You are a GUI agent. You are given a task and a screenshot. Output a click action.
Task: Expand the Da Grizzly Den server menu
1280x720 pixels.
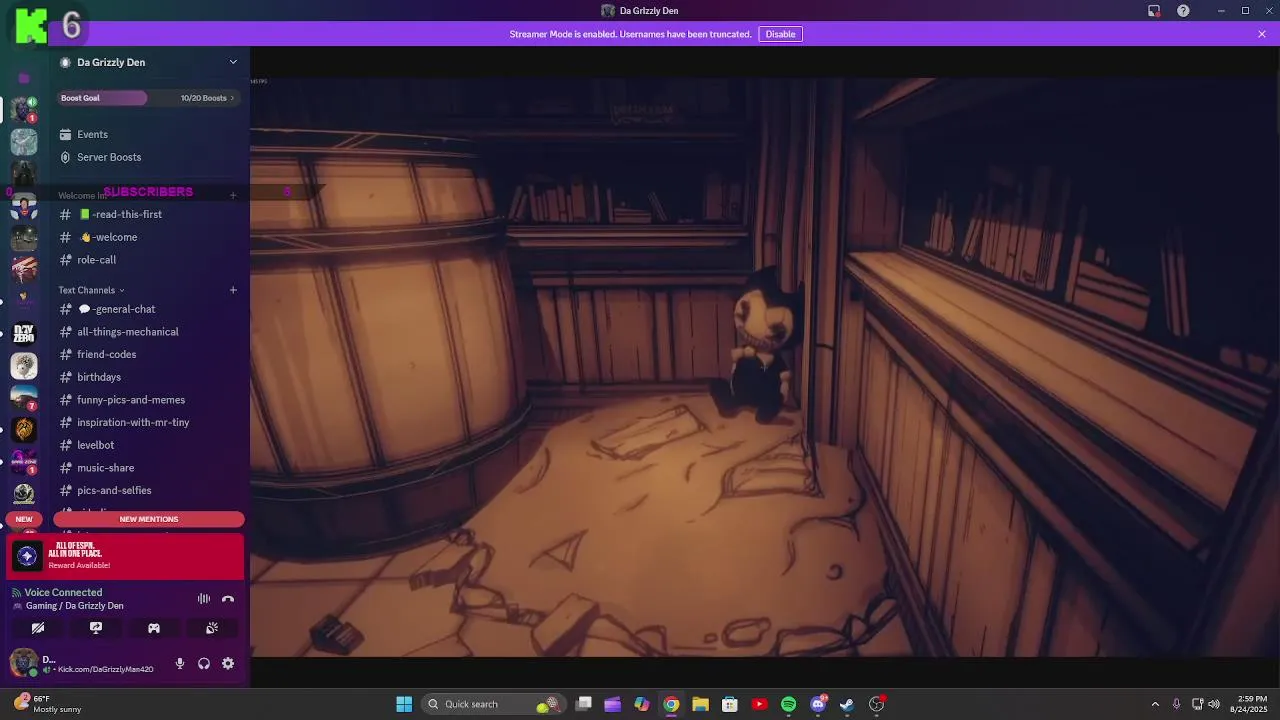(233, 62)
